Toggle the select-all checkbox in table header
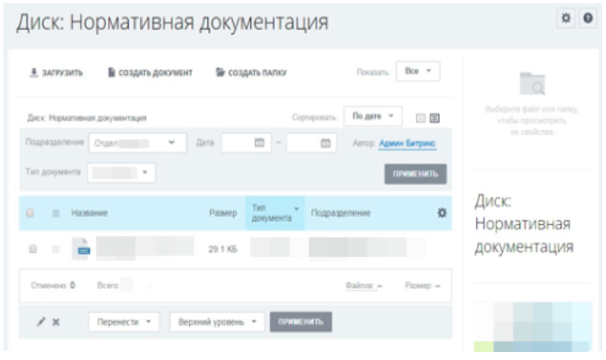 point(30,213)
